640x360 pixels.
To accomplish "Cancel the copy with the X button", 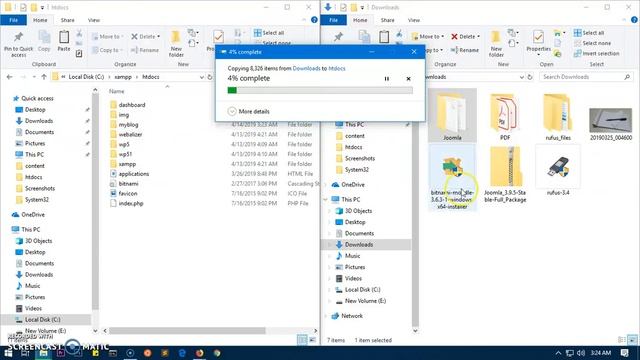I will tap(408, 79).
